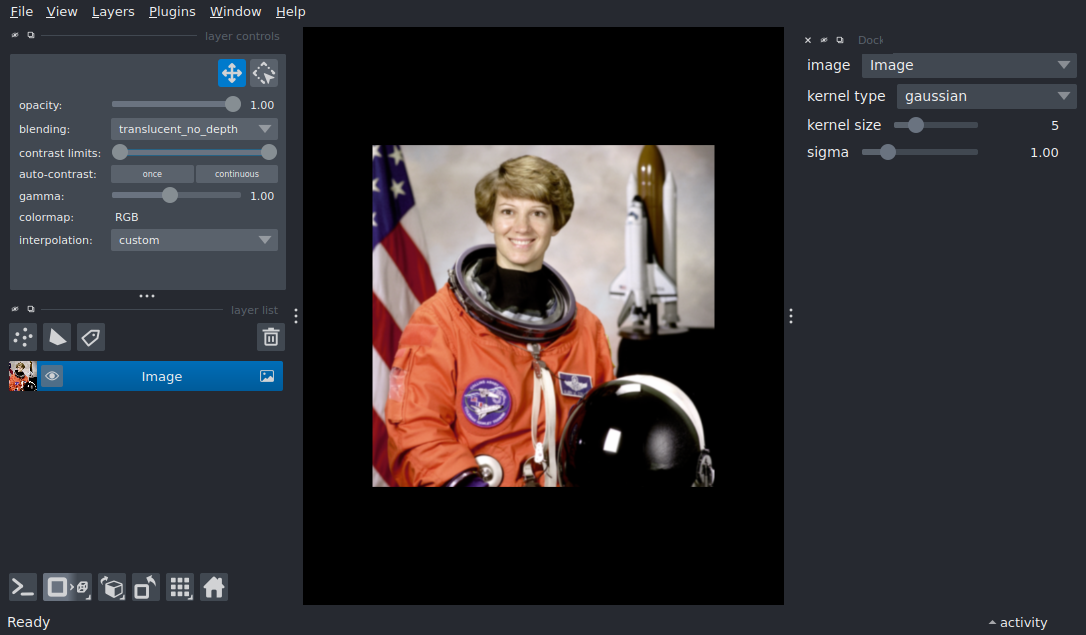Click the Ready status text
The image size is (1086, 635).
(x=28, y=622)
